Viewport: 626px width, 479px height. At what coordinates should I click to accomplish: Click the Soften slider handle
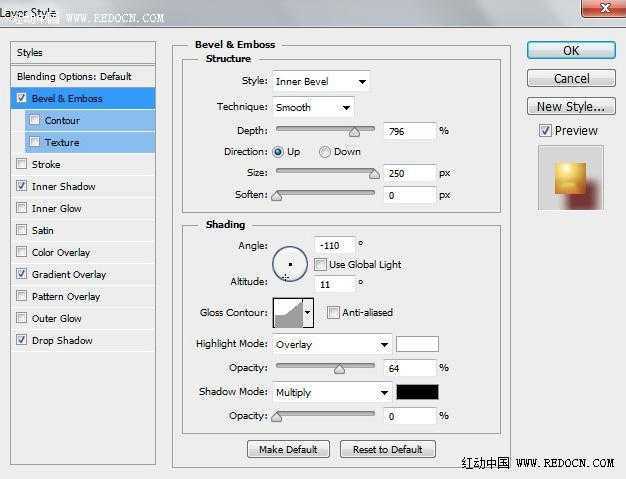[x=277, y=196]
